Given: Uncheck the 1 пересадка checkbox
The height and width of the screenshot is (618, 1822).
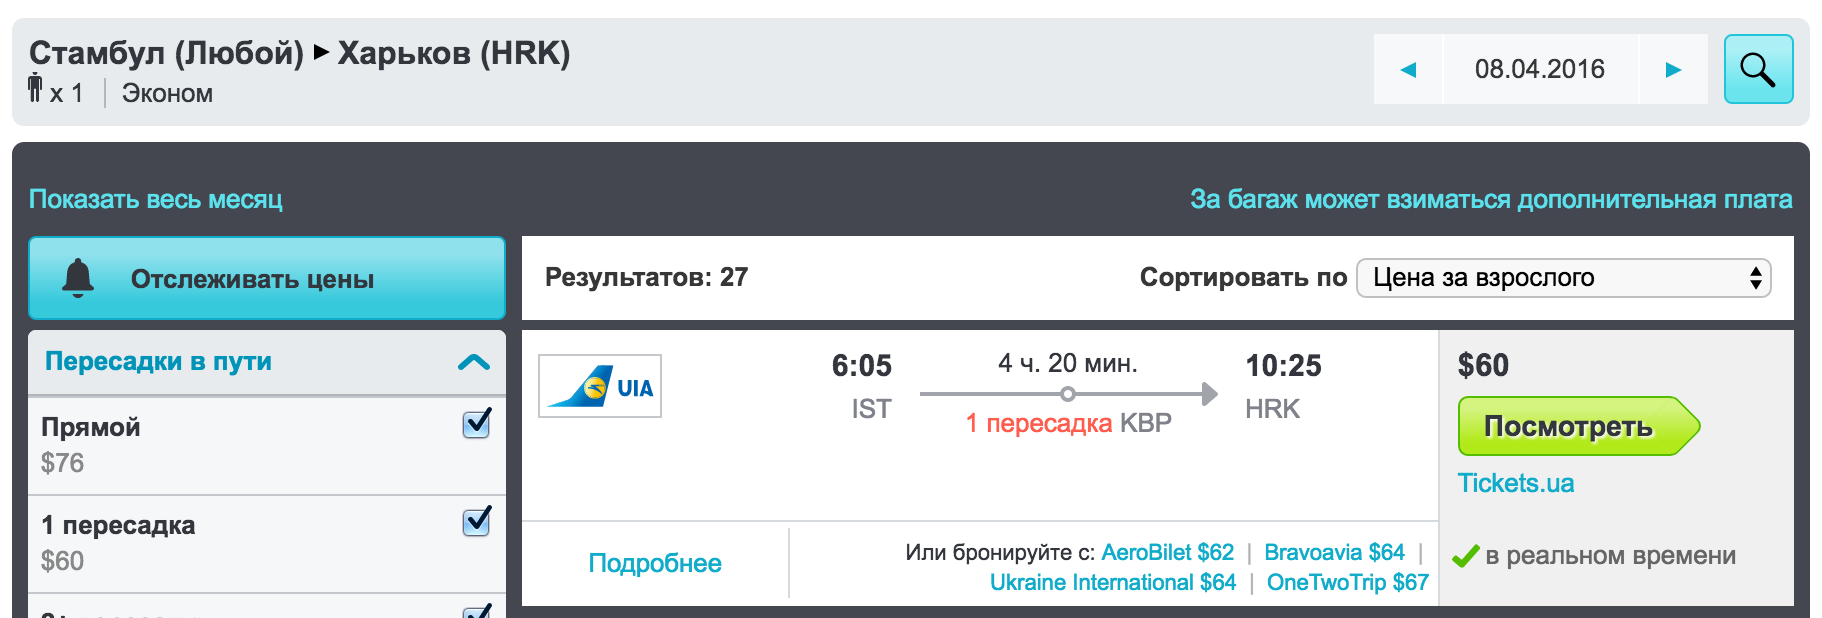Looking at the screenshot, I should pos(477,522).
